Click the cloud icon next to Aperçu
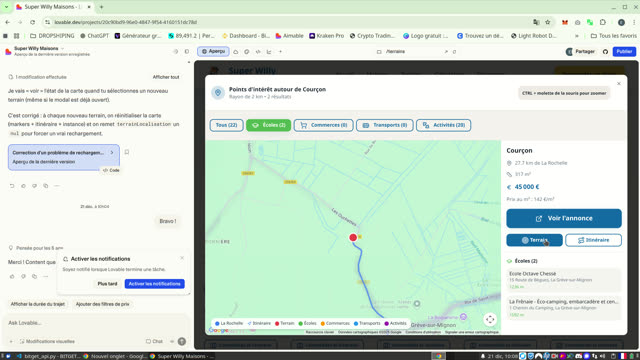The height and width of the screenshot is (360, 640). (x=236, y=52)
